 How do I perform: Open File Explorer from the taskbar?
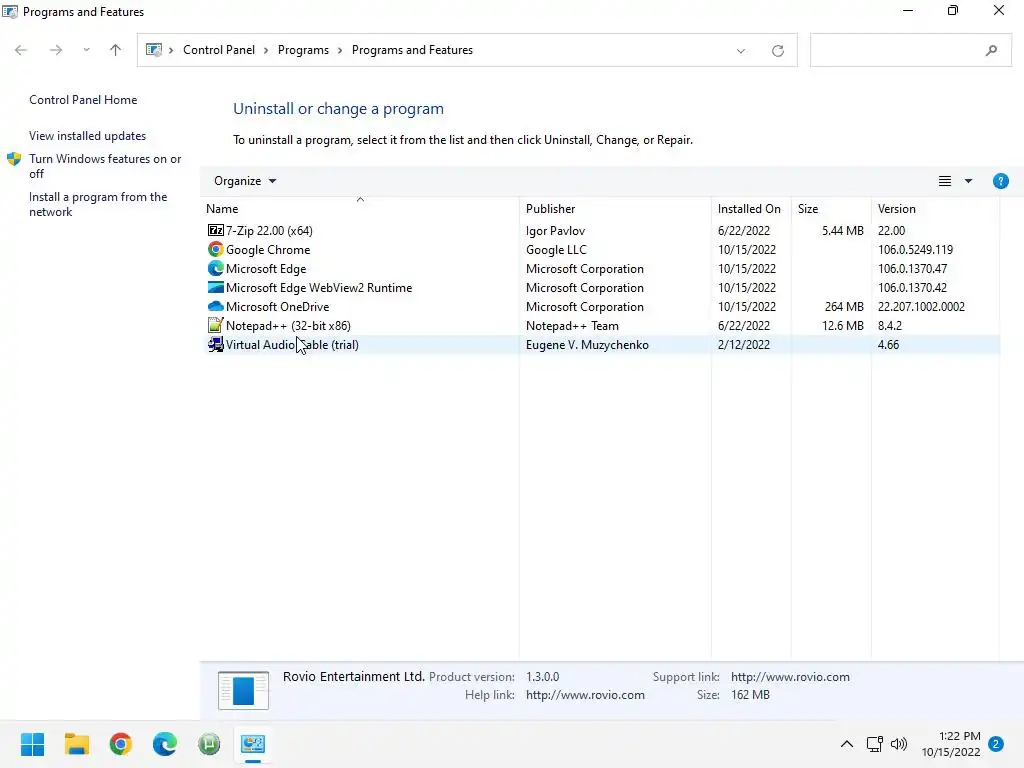[x=76, y=744]
